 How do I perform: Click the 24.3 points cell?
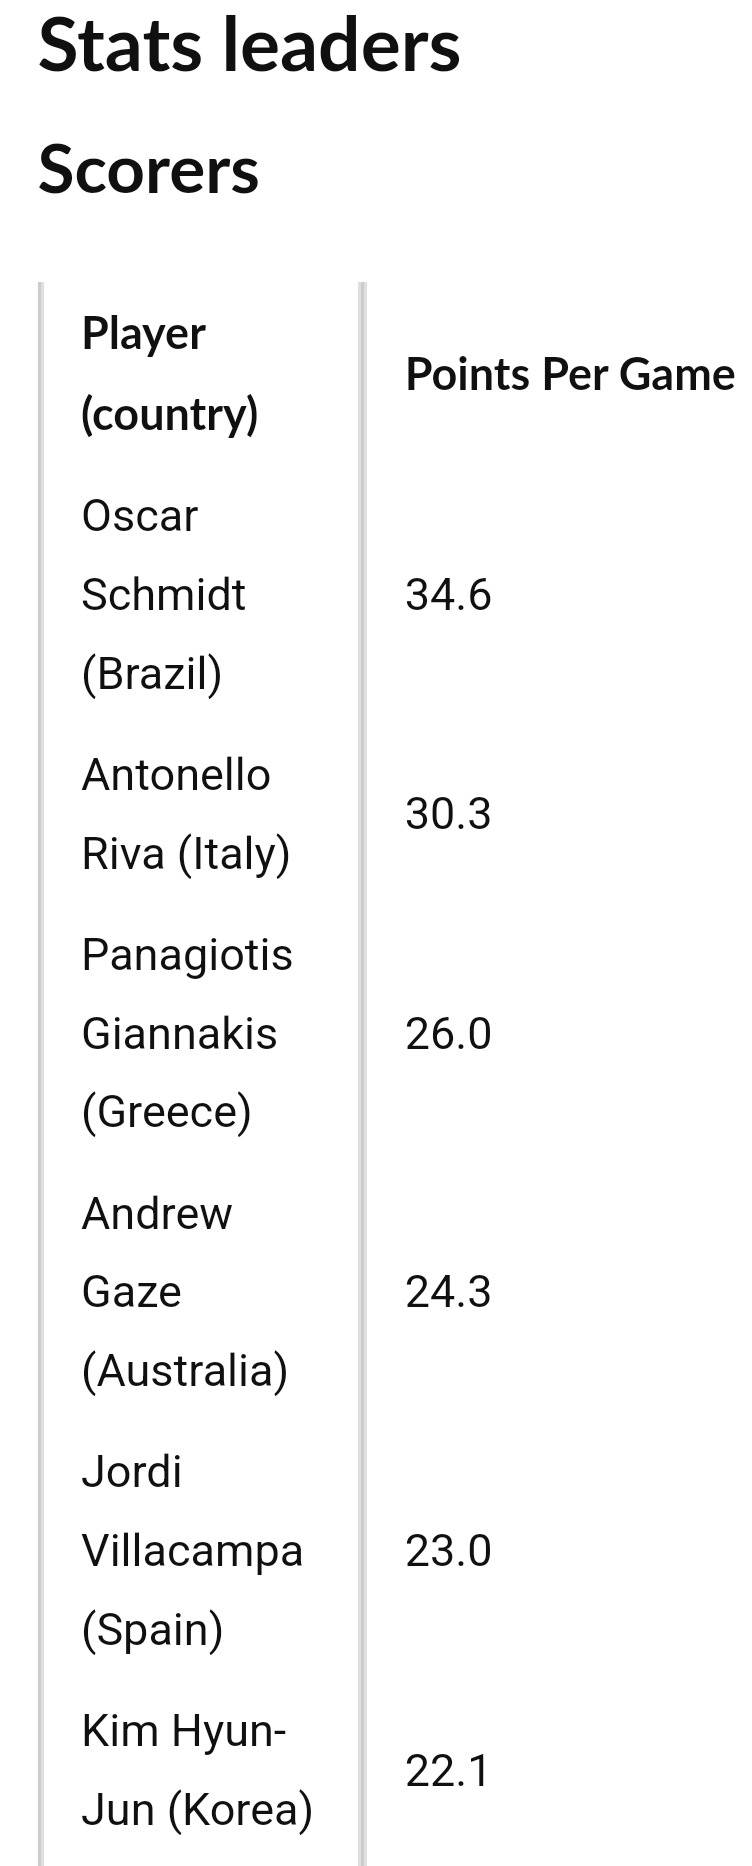click(x=448, y=1292)
